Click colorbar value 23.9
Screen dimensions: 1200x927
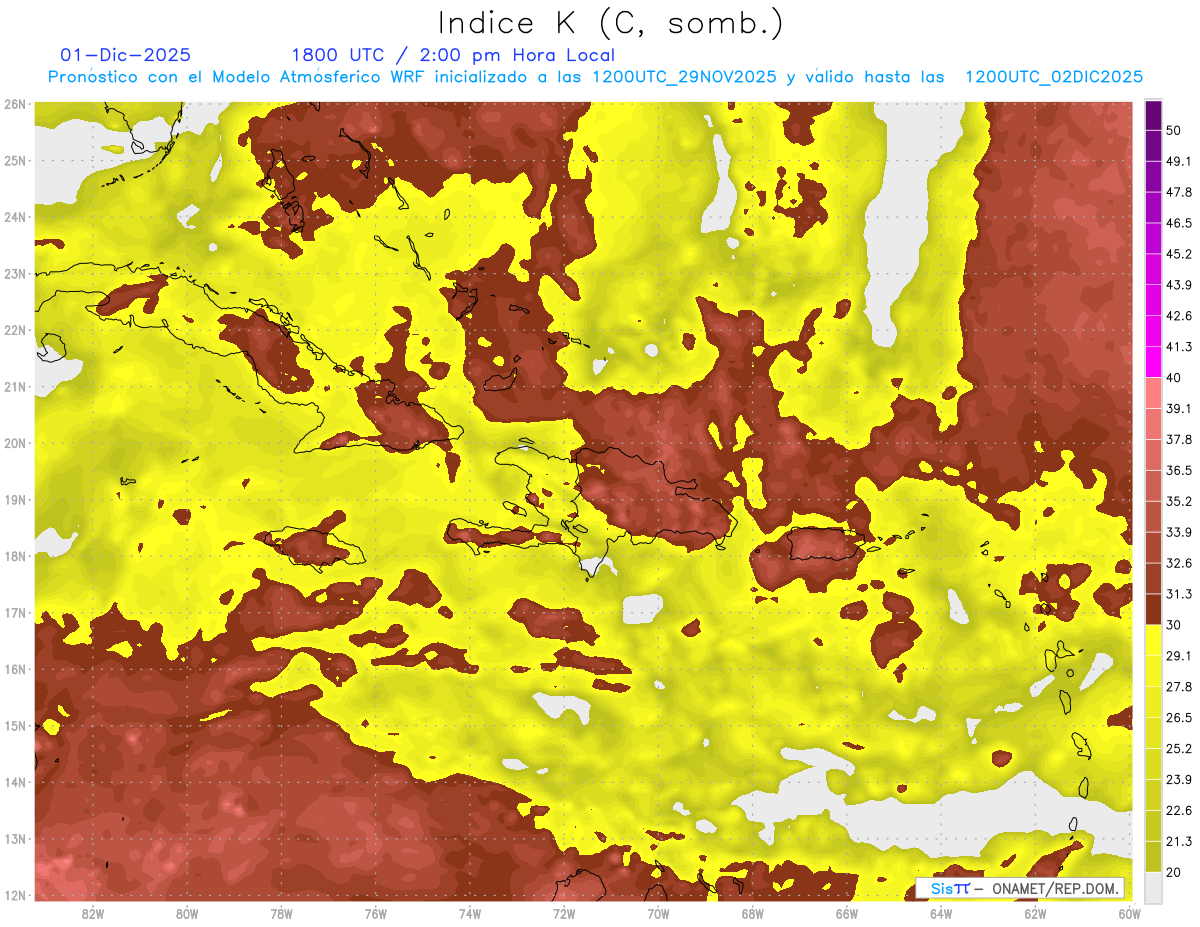click(1178, 780)
